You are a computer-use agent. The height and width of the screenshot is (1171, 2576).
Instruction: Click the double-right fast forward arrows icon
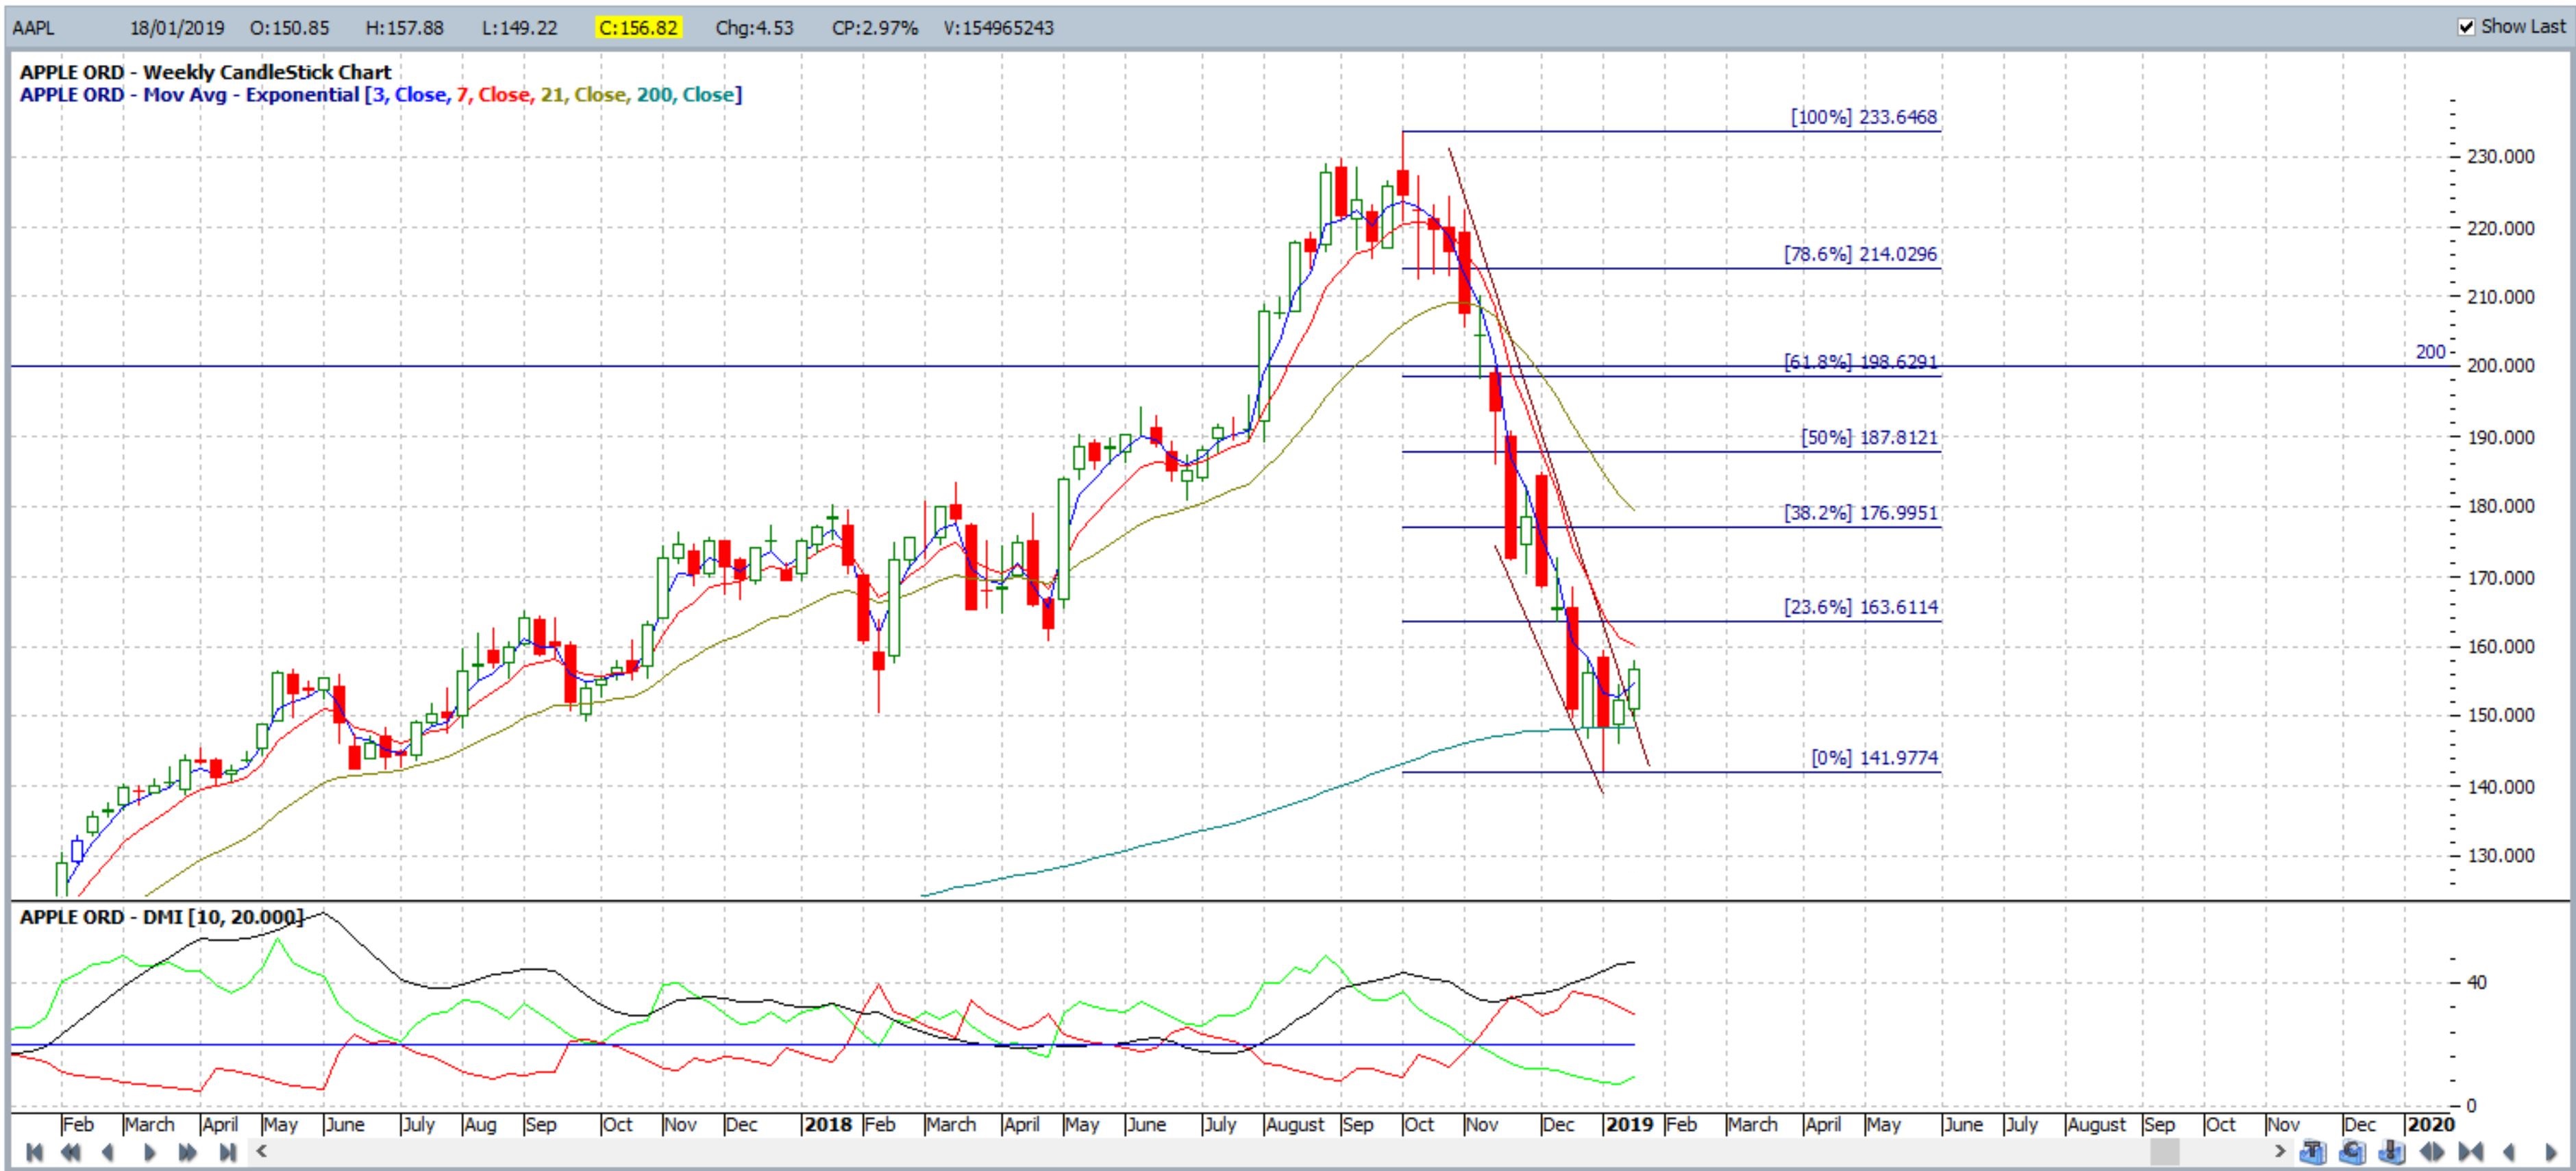pos(188,1152)
